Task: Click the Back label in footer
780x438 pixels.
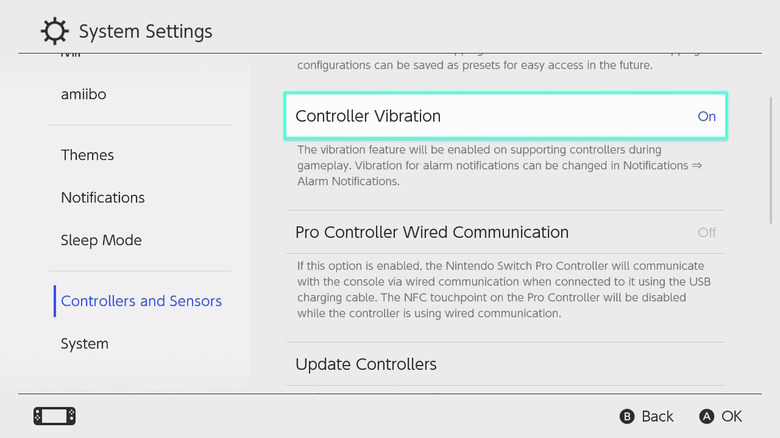Action: point(657,416)
